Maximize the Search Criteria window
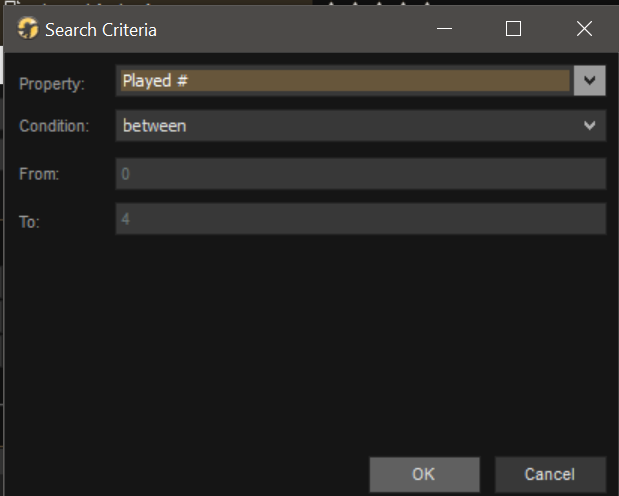This screenshot has height=496, width=619. point(513,29)
